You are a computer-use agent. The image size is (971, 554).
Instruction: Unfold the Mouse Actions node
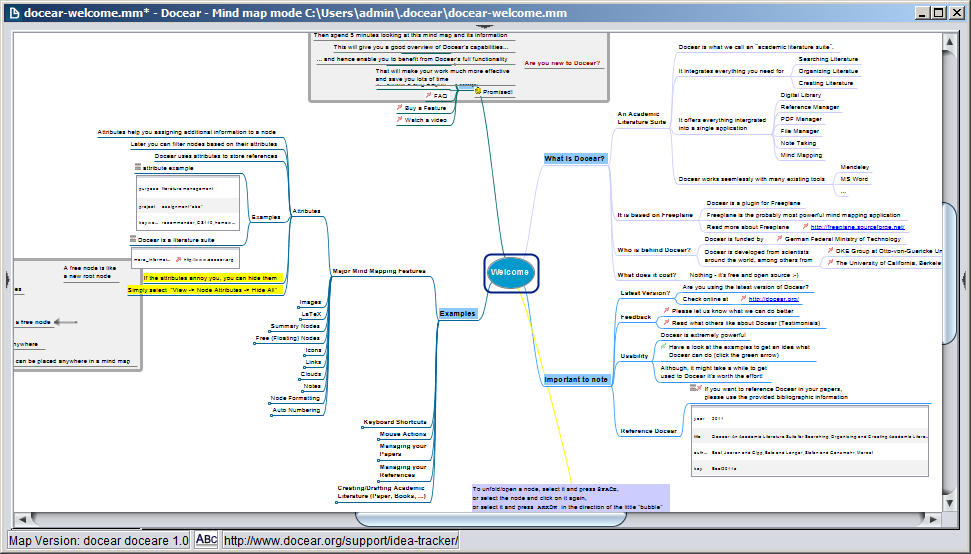378,439
